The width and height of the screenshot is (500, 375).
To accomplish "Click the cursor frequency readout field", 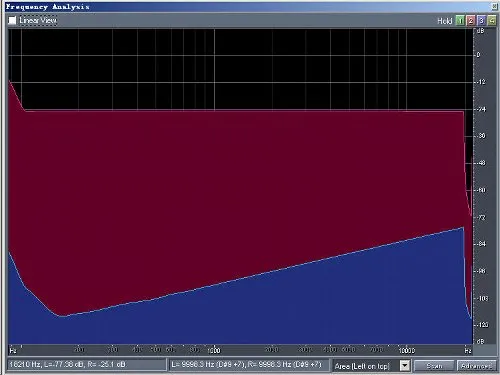I will (x=87, y=365).
